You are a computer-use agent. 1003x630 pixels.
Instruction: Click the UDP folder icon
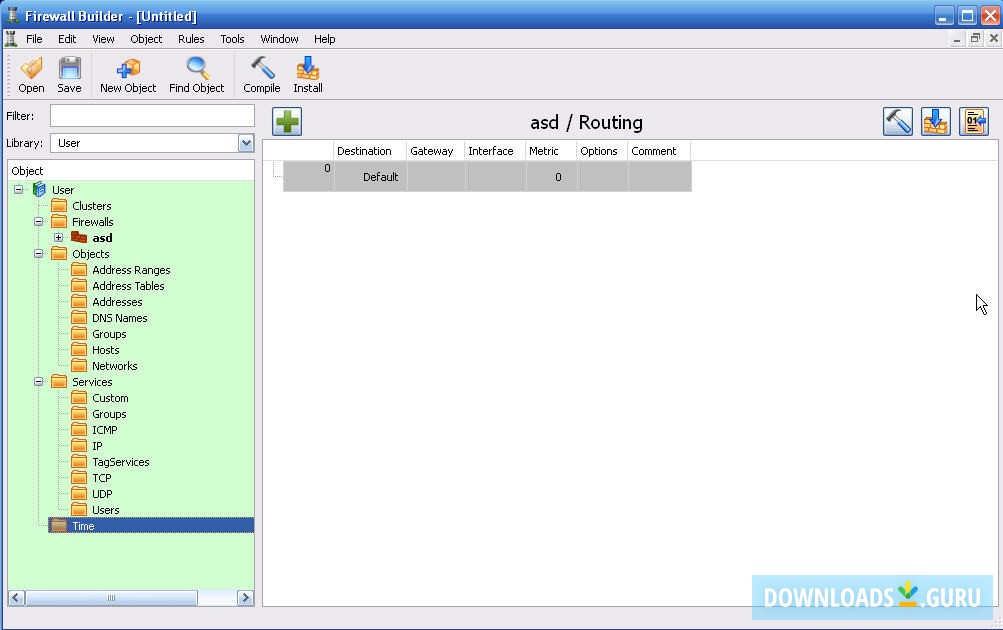pos(79,493)
